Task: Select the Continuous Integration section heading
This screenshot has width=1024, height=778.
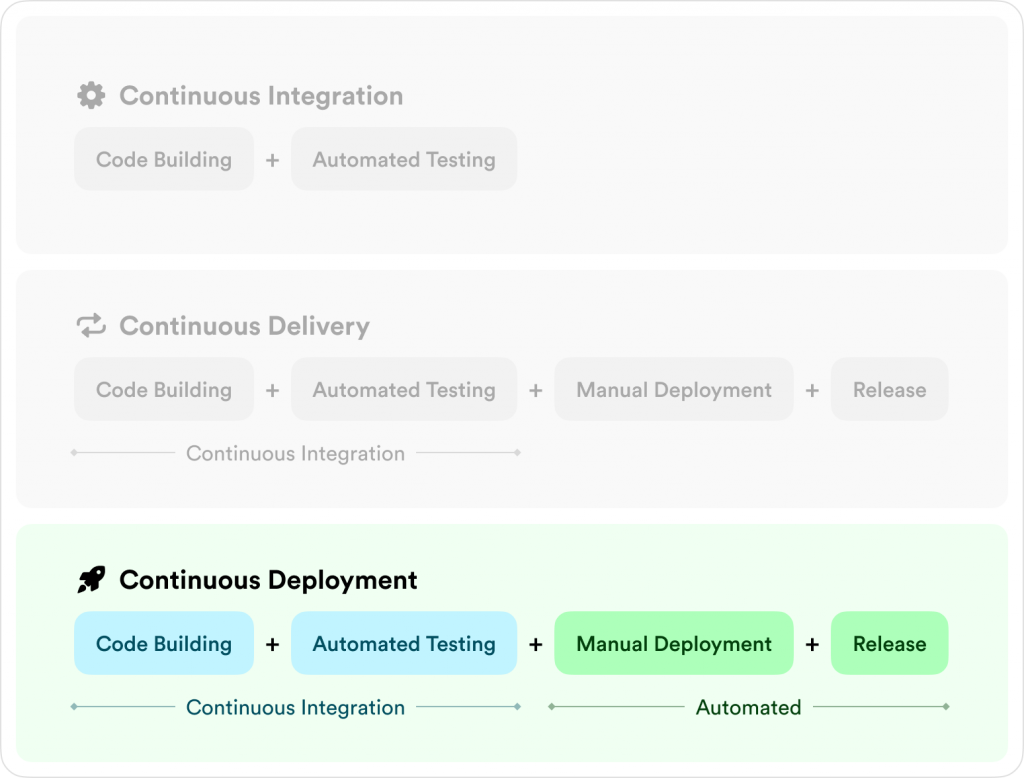Action: click(261, 96)
